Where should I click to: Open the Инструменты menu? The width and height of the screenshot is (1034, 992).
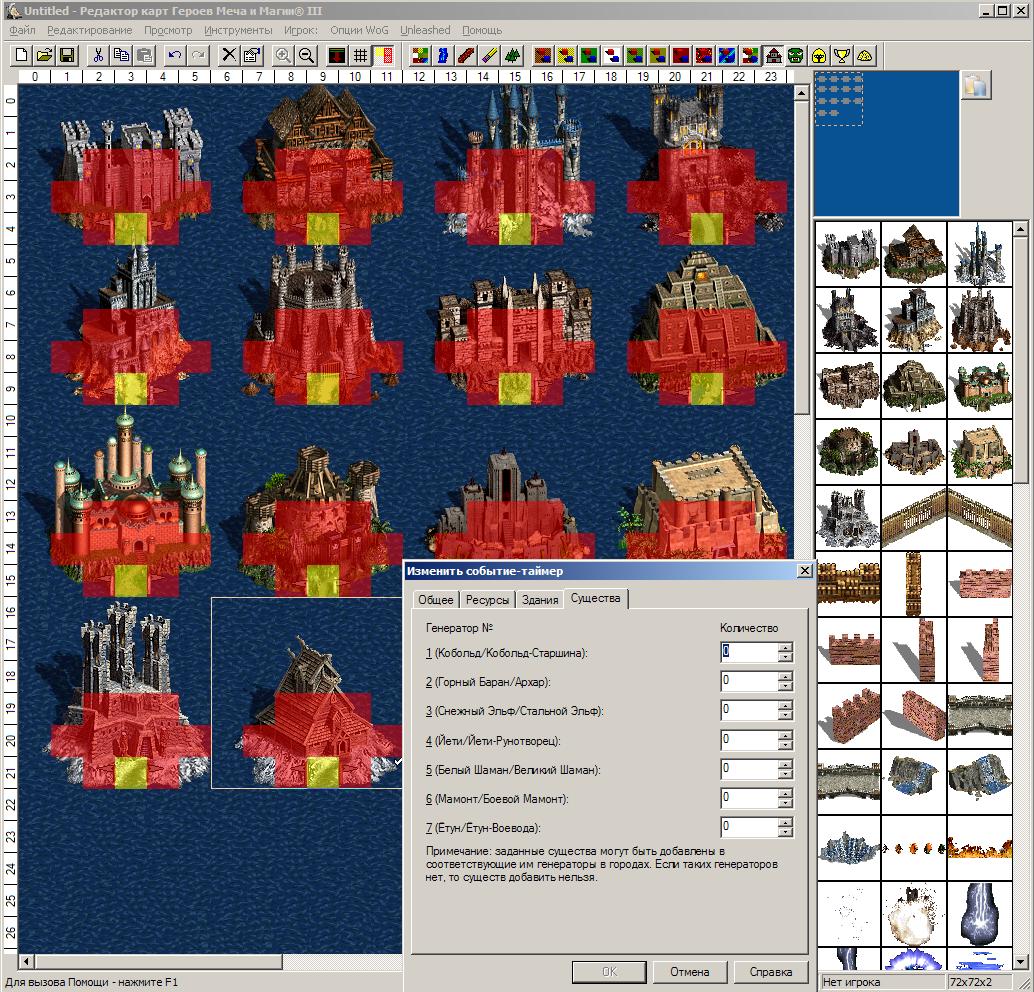[x=238, y=30]
